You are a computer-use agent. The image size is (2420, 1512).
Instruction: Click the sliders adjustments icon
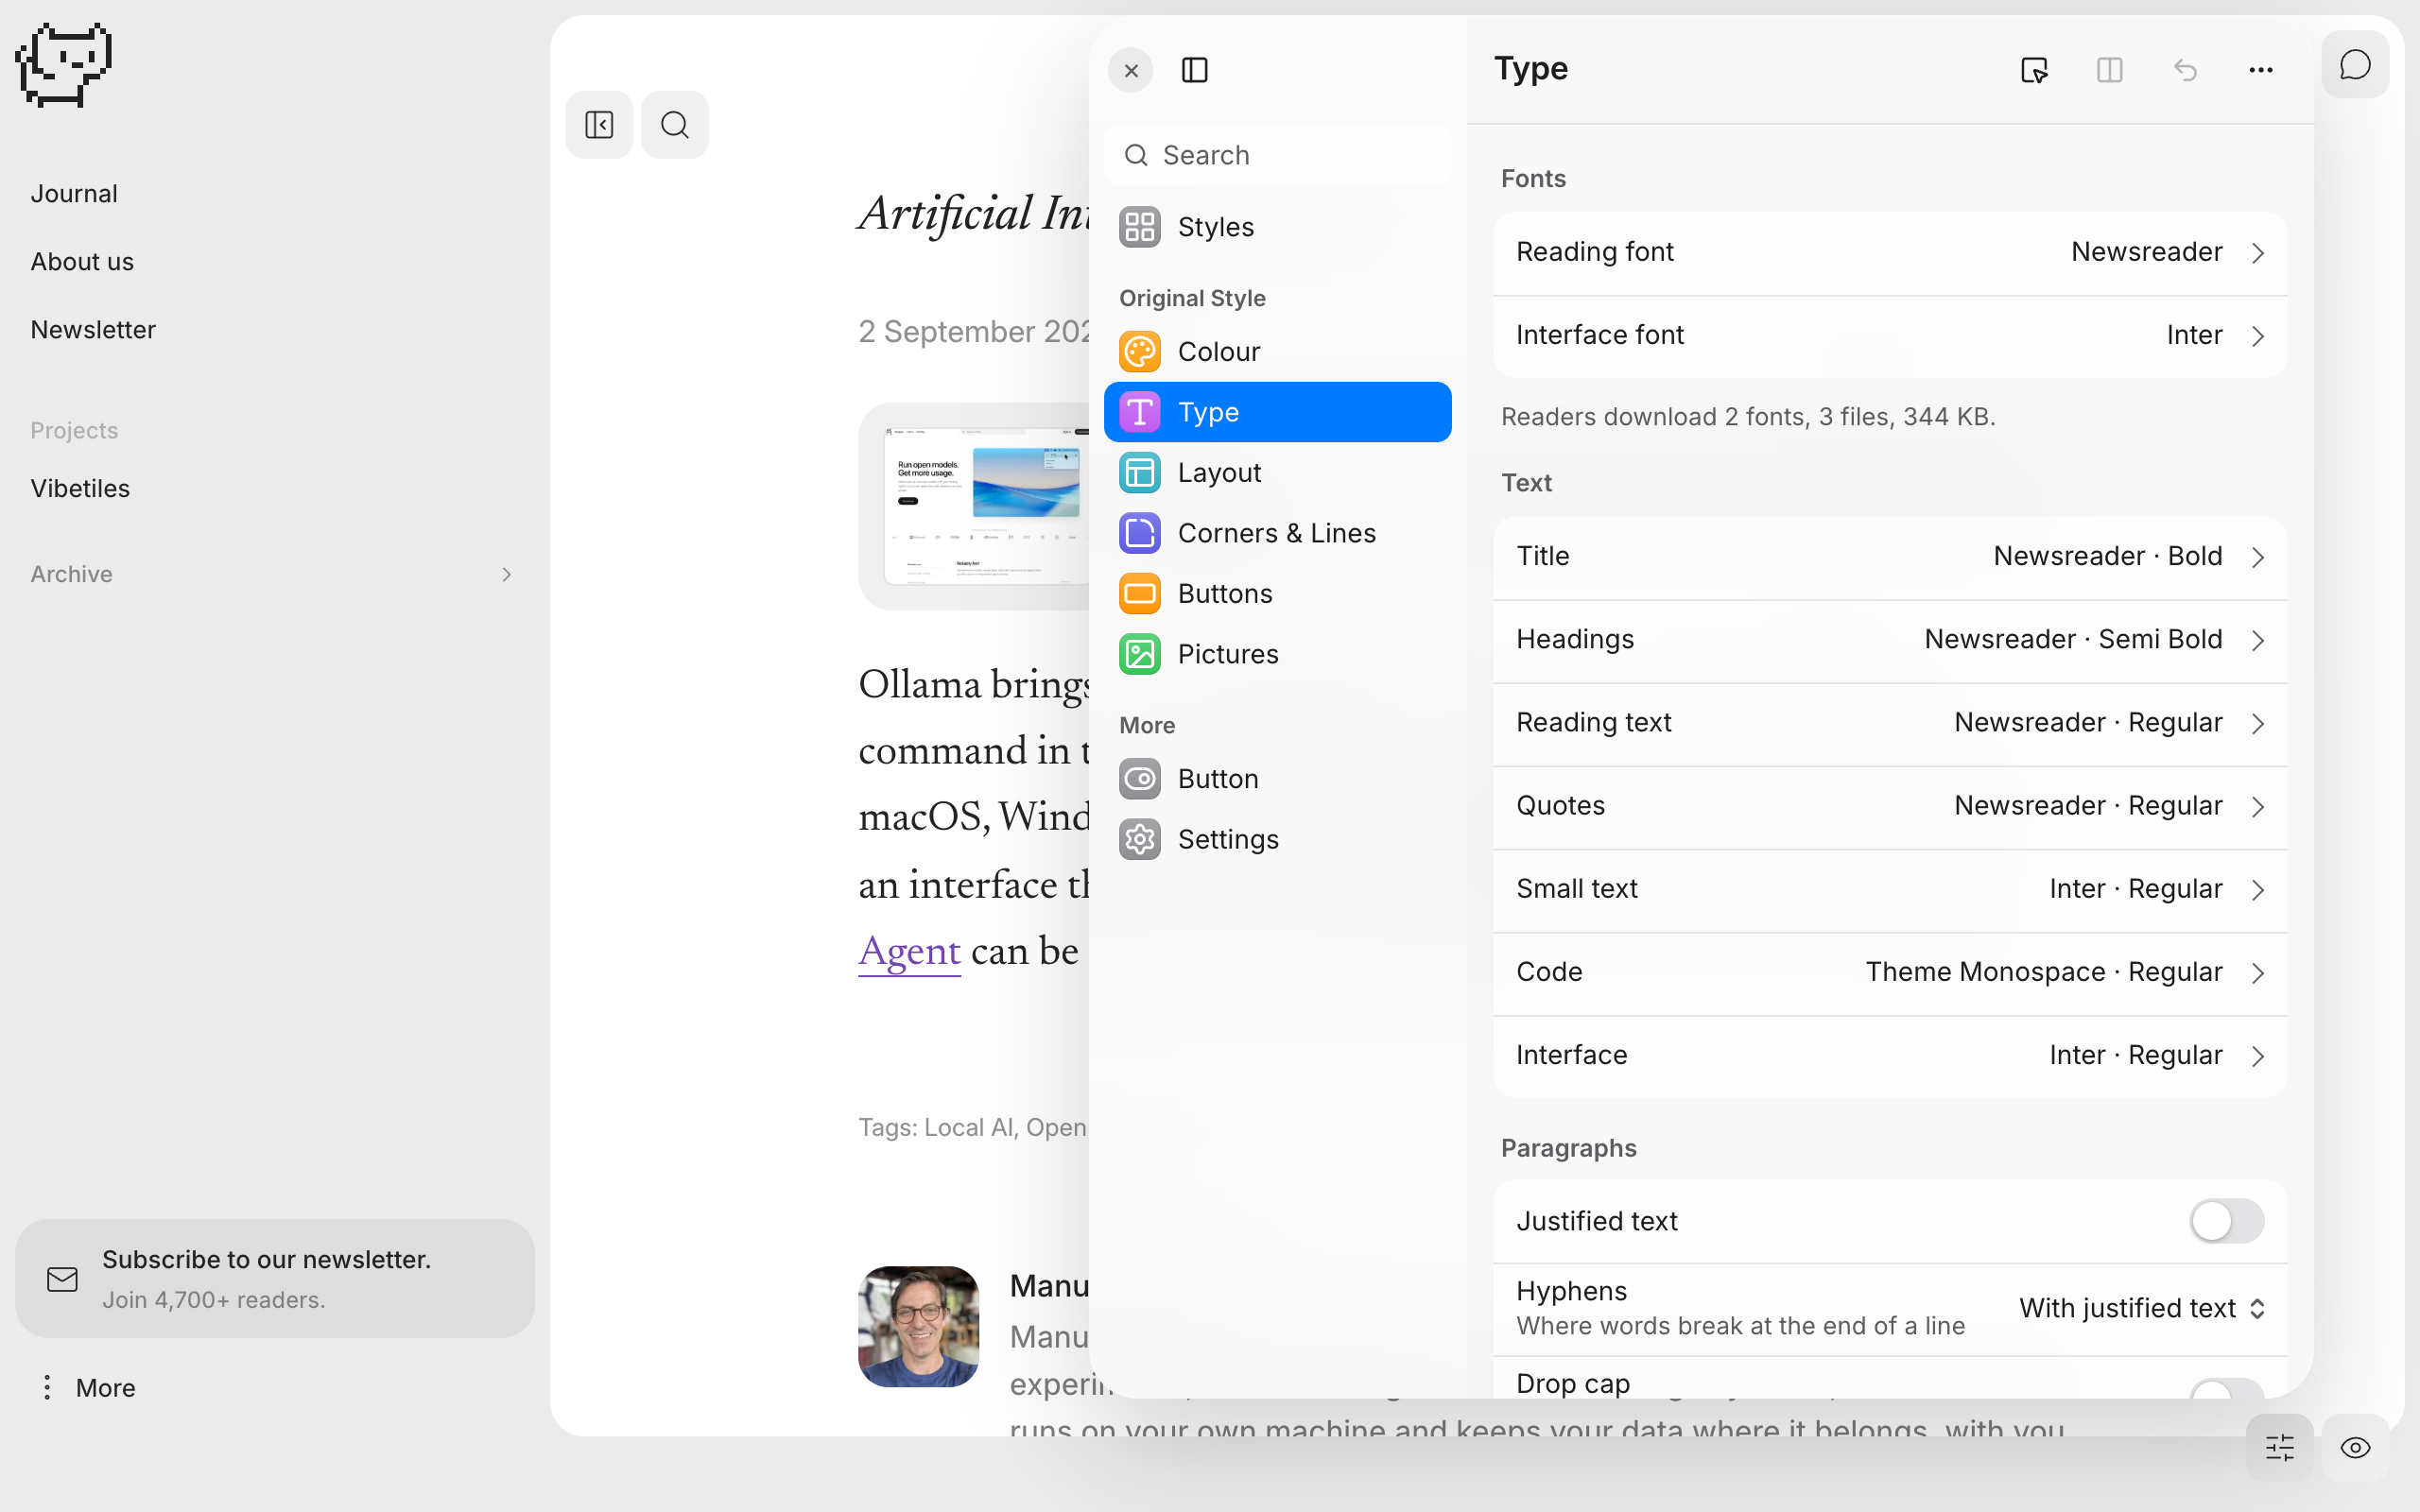[x=2280, y=1447]
